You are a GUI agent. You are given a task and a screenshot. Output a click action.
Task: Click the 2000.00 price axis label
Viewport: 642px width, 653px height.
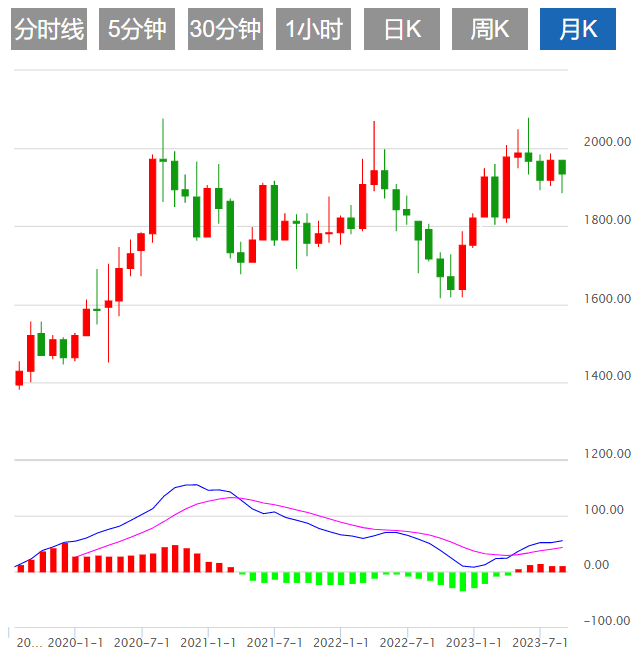pos(609,142)
